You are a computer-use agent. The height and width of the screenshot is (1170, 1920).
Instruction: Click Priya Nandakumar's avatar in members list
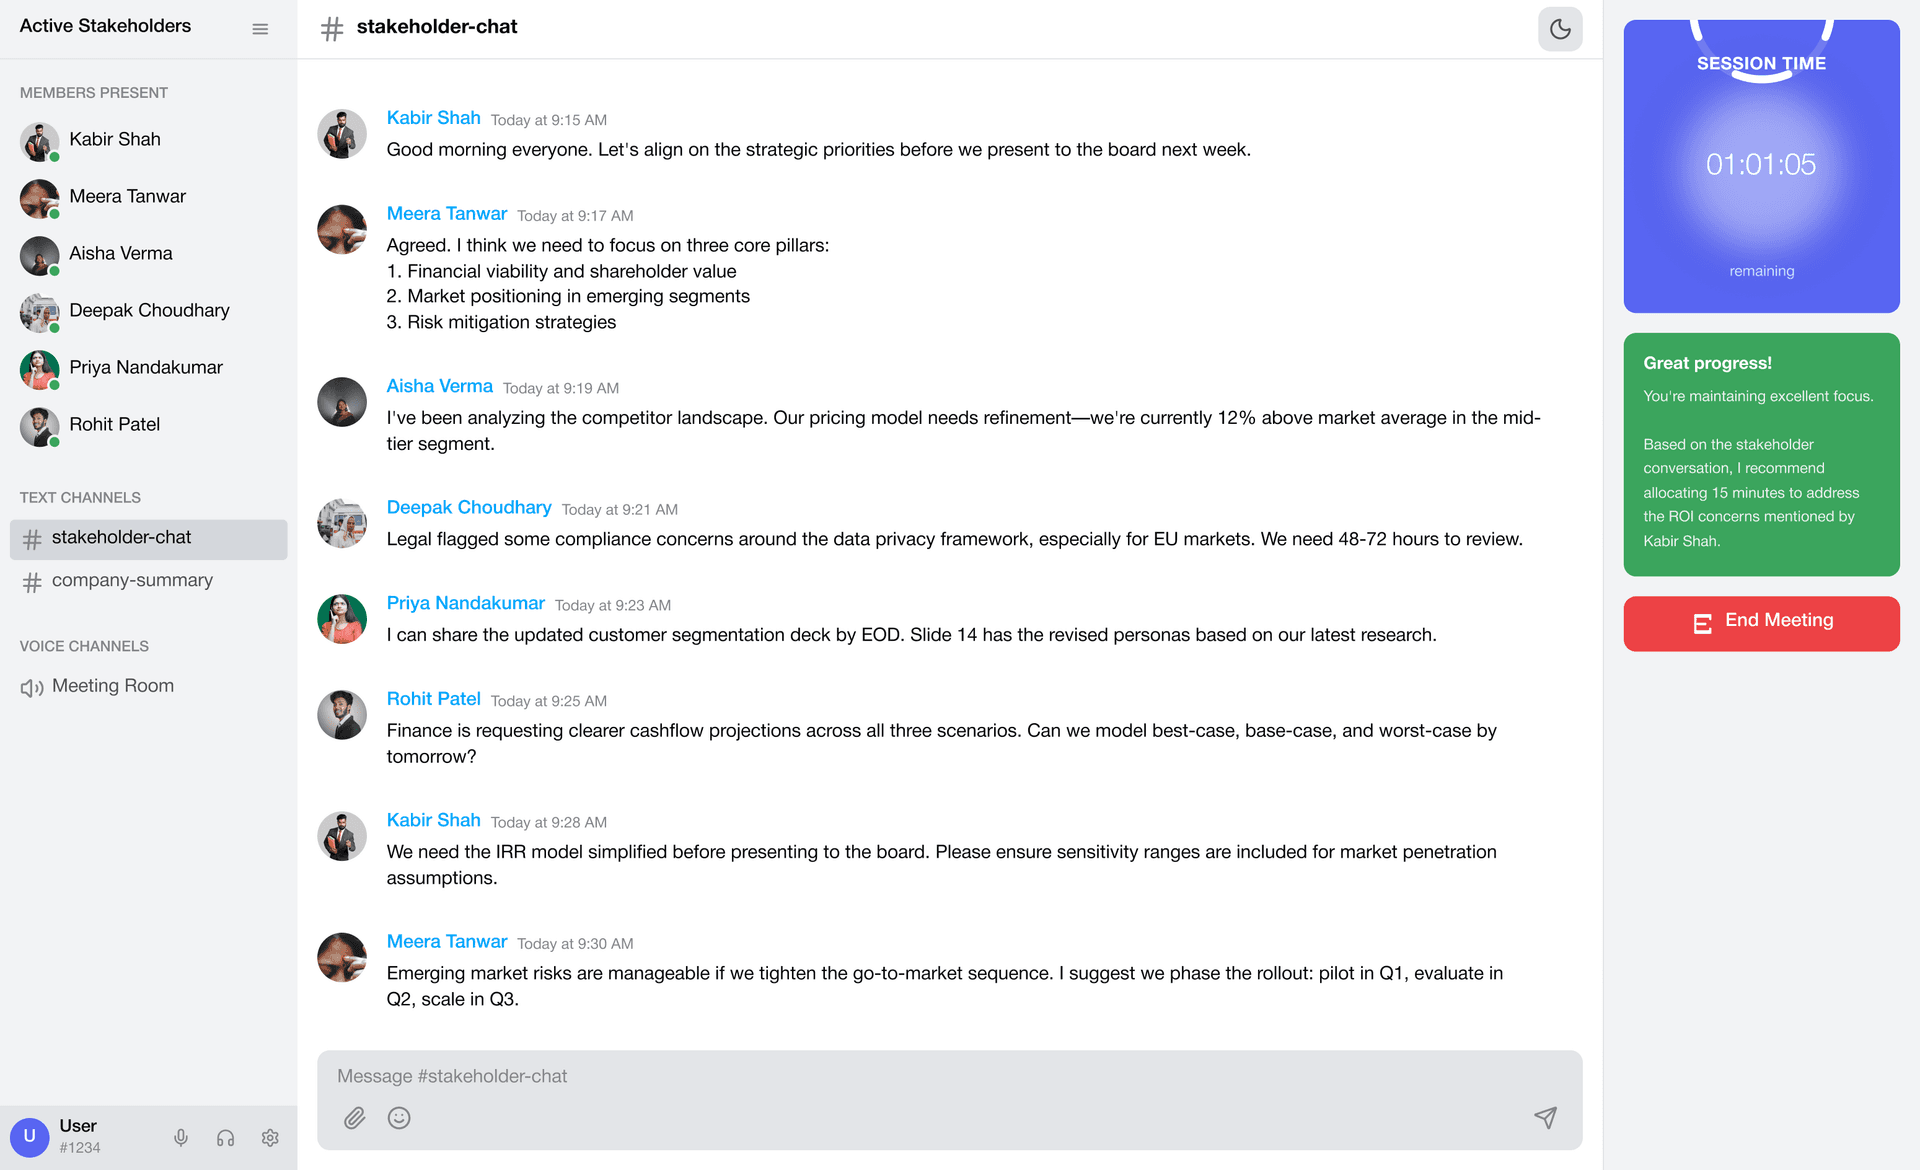[39, 368]
